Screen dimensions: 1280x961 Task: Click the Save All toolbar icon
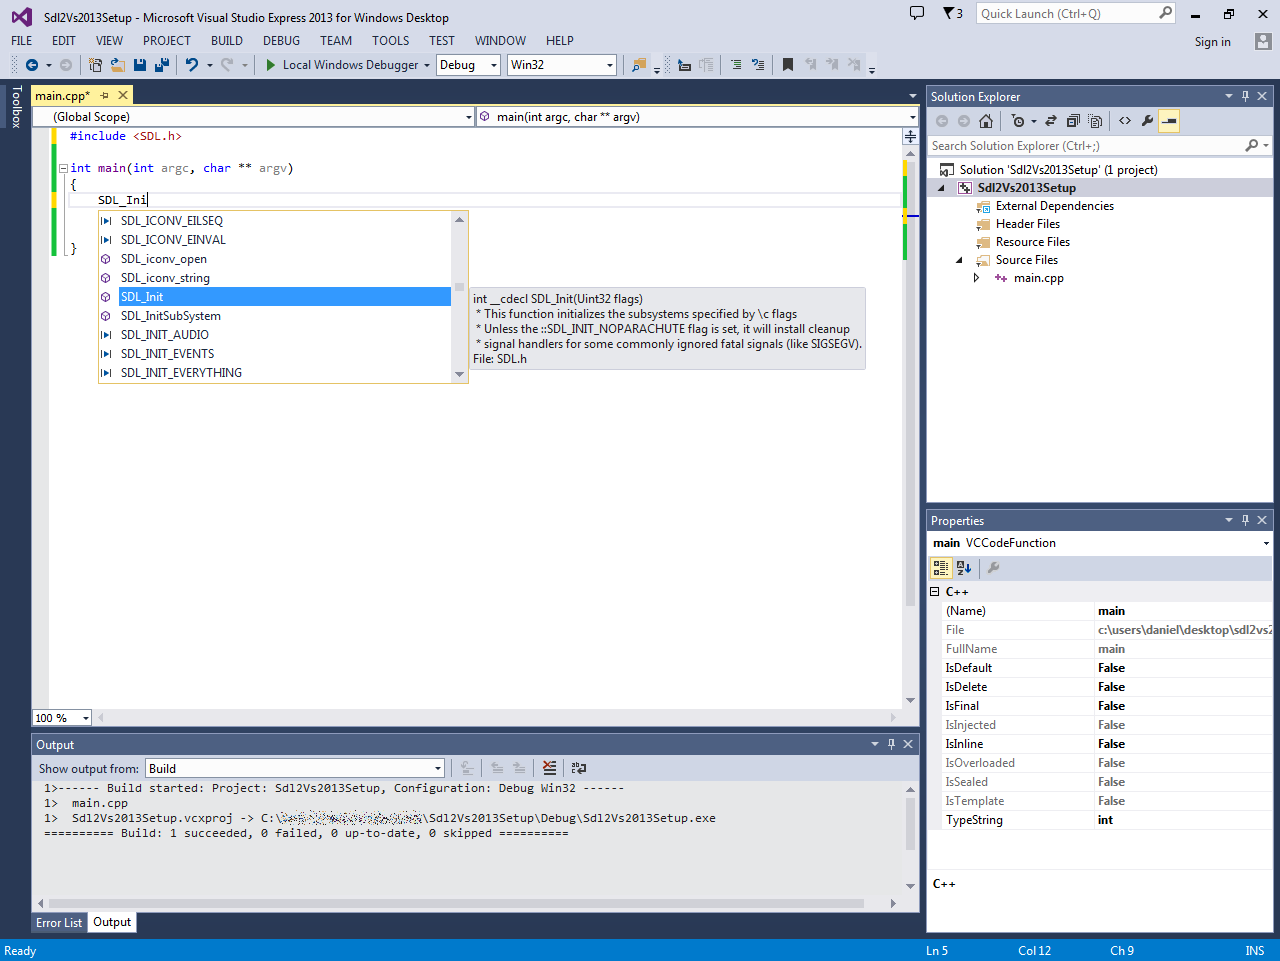click(160, 64)
